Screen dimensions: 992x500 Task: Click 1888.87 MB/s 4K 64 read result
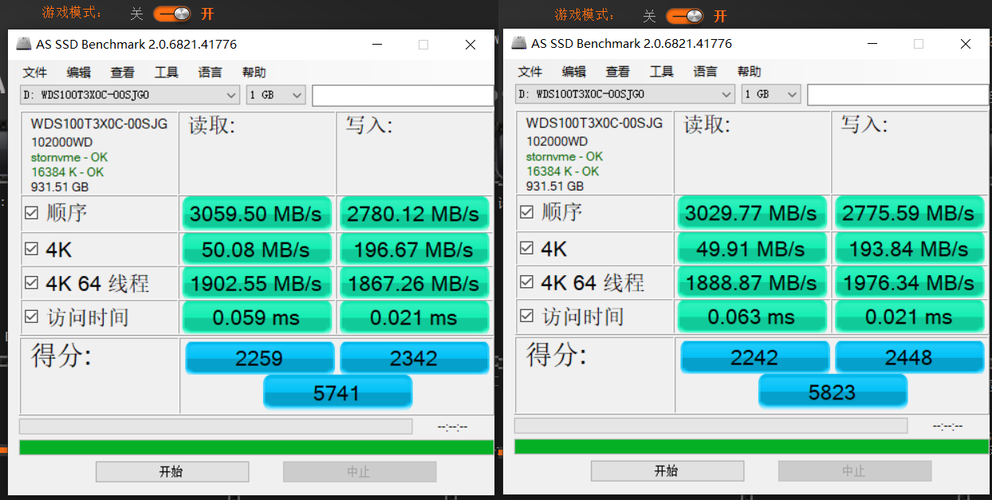click(x=752, y=282)
